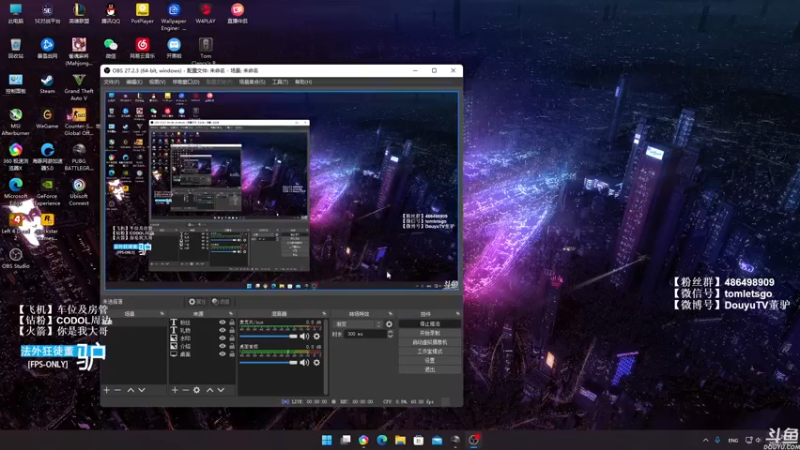Click OBS Studio icon on taskbar
Image resolution: width=800 pixels, height=450 pixels.
(x=474, y=440)
